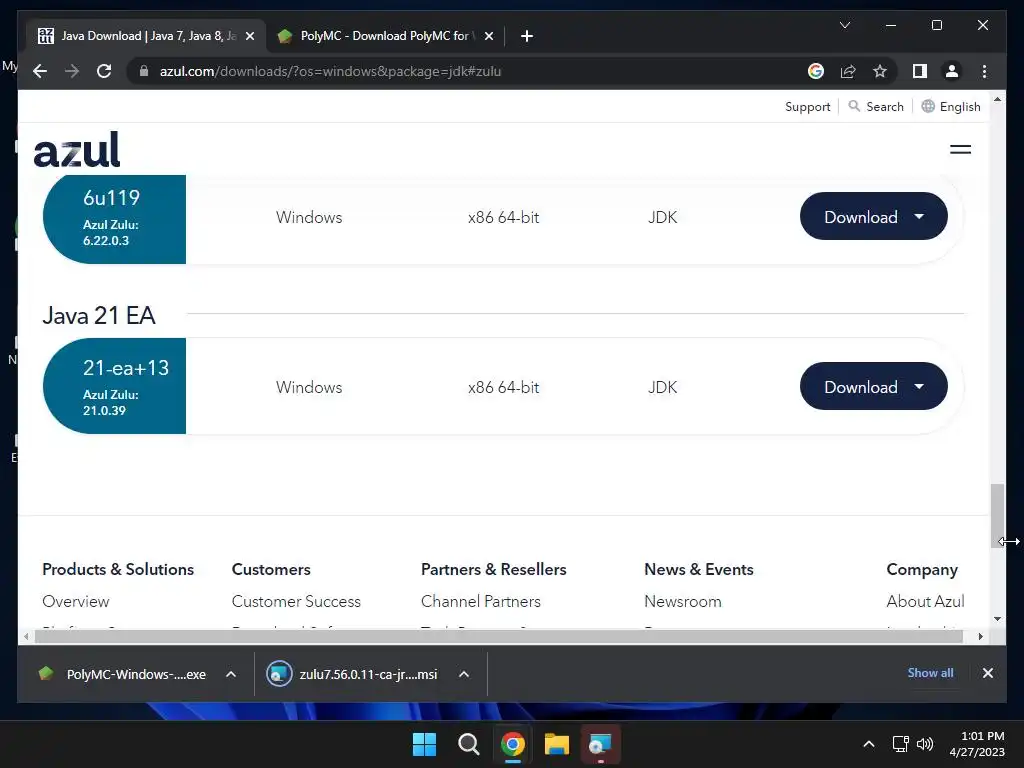Open the Support link
The image size is (1024, 768).
(807, 106)
